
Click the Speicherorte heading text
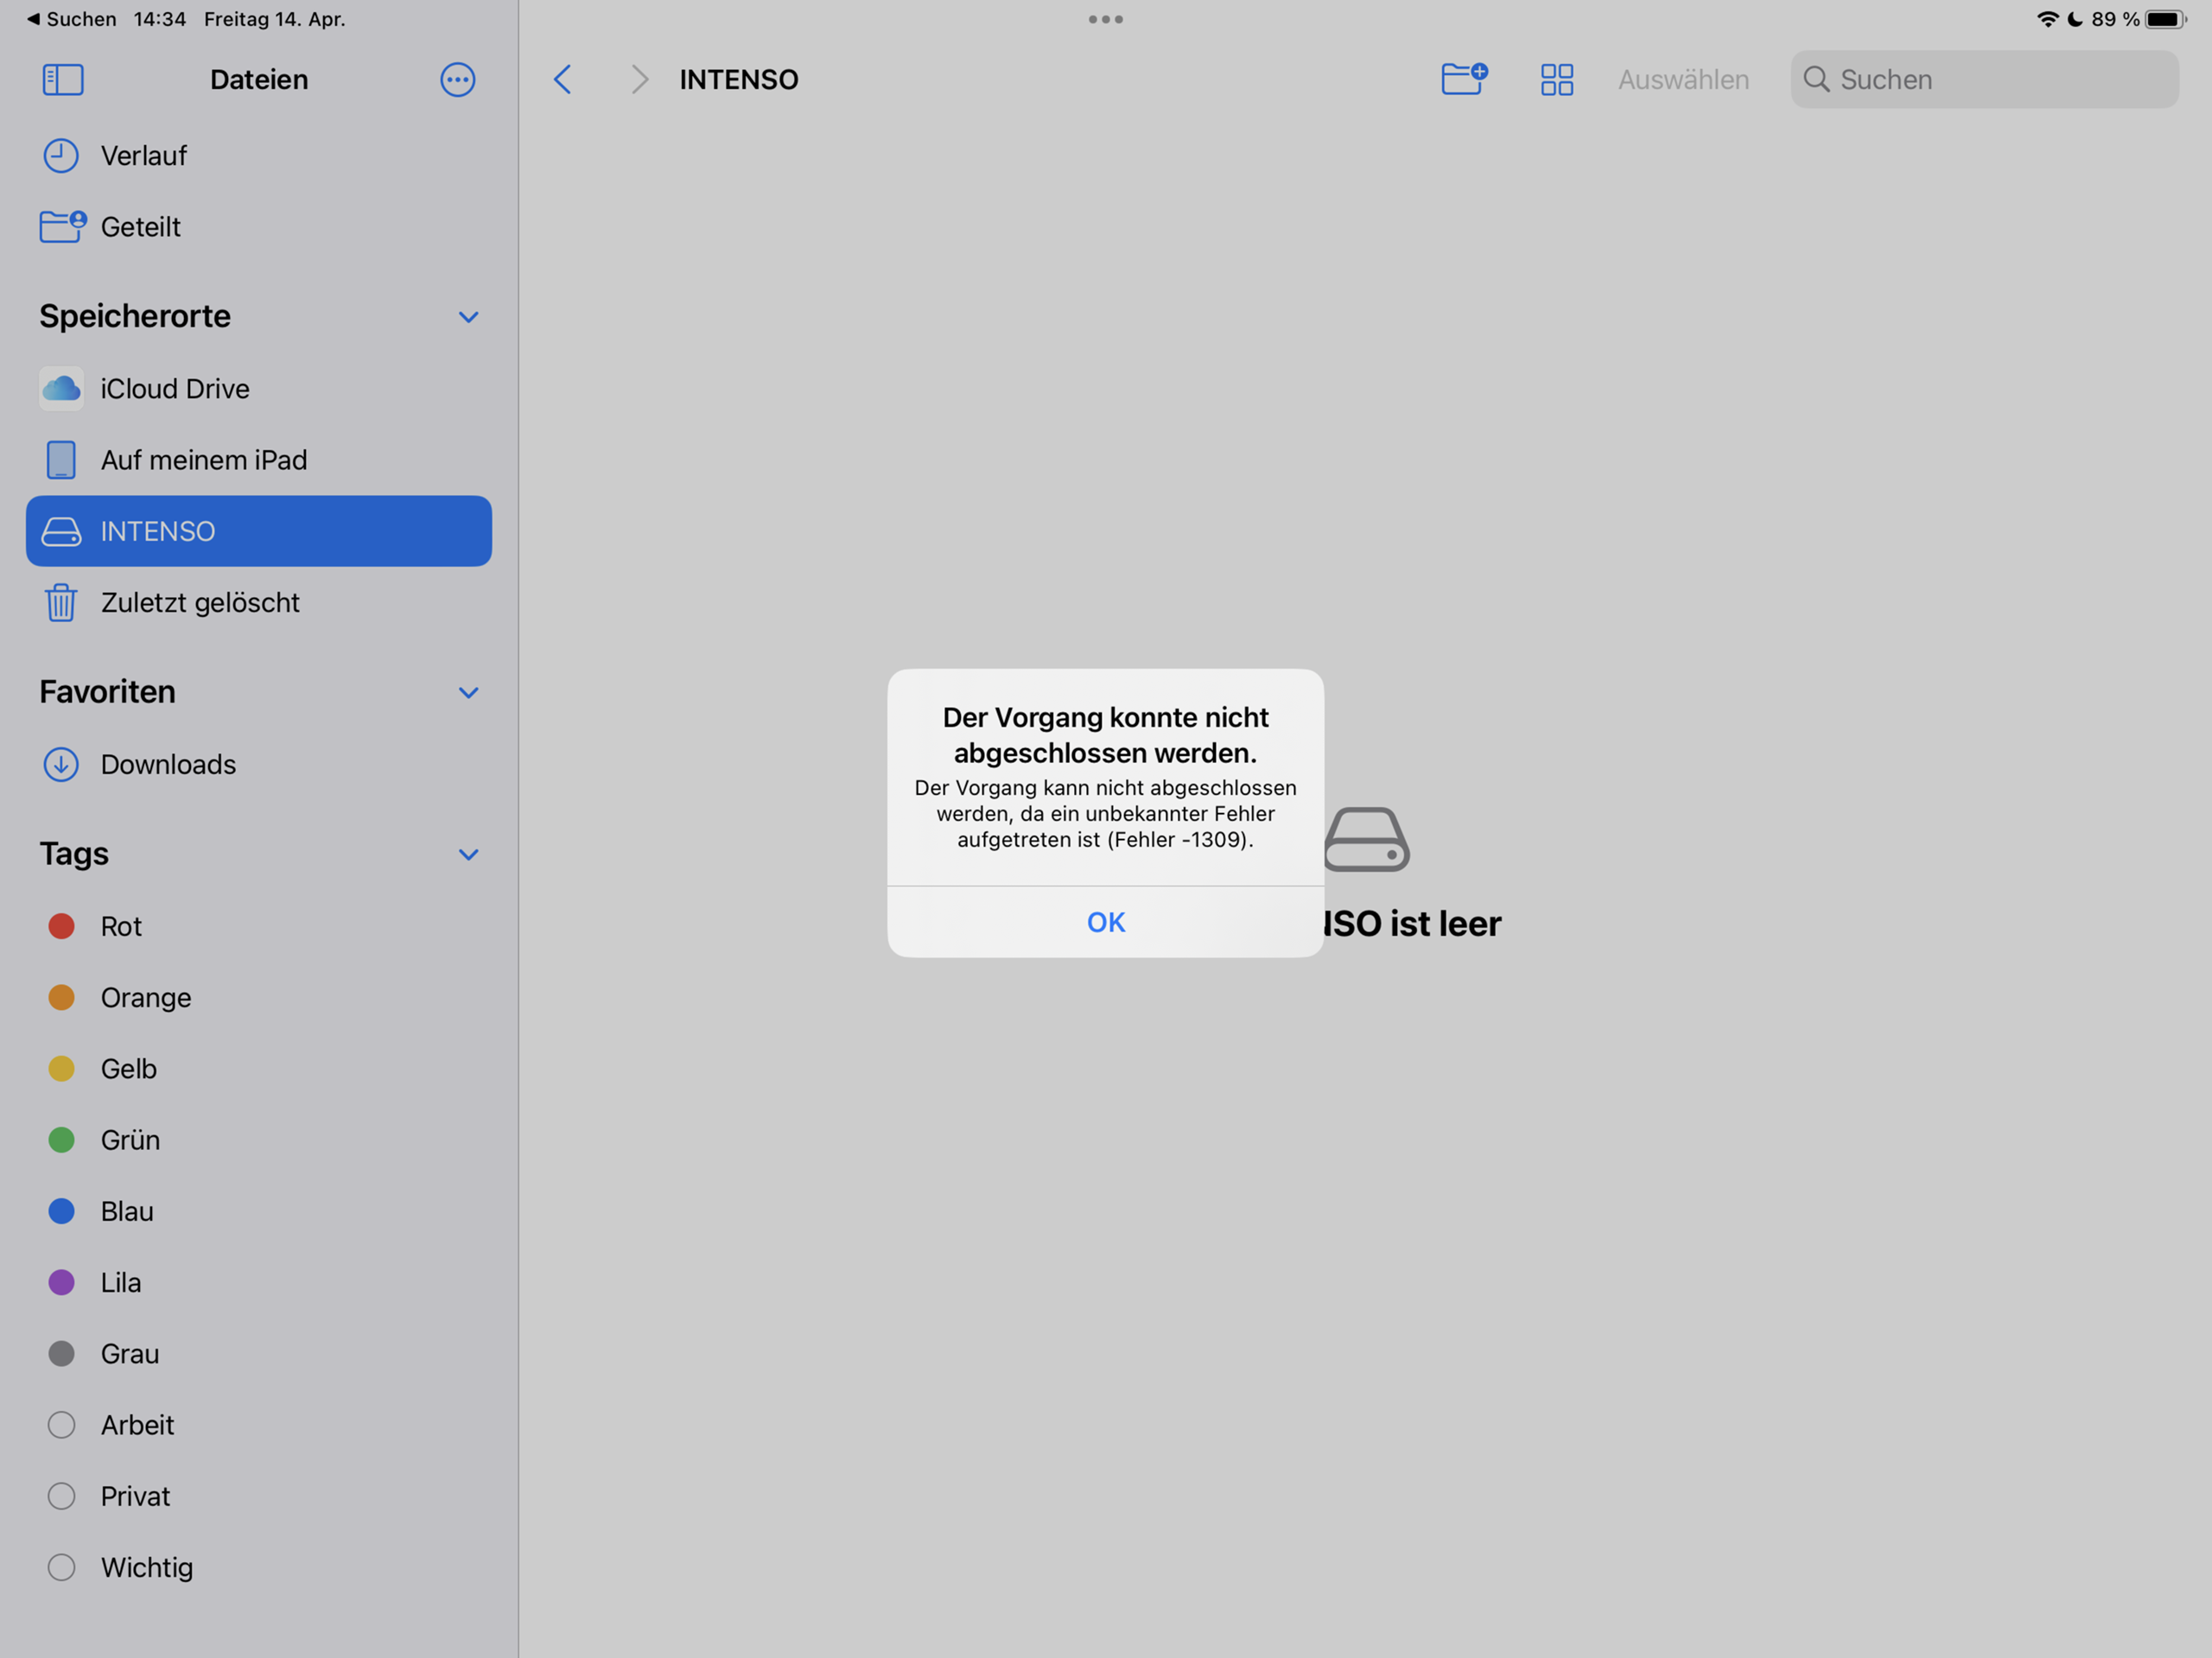click(x=135, y=316)
